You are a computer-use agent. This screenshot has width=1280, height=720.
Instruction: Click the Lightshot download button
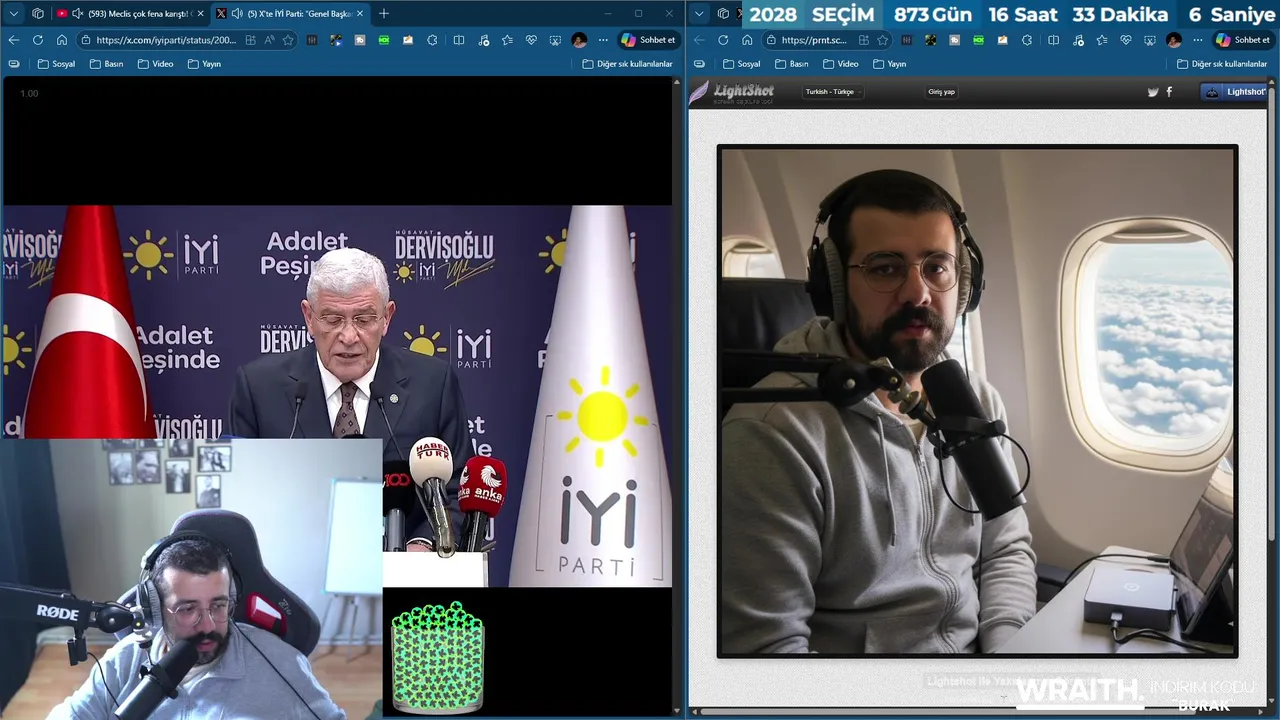1234,92
